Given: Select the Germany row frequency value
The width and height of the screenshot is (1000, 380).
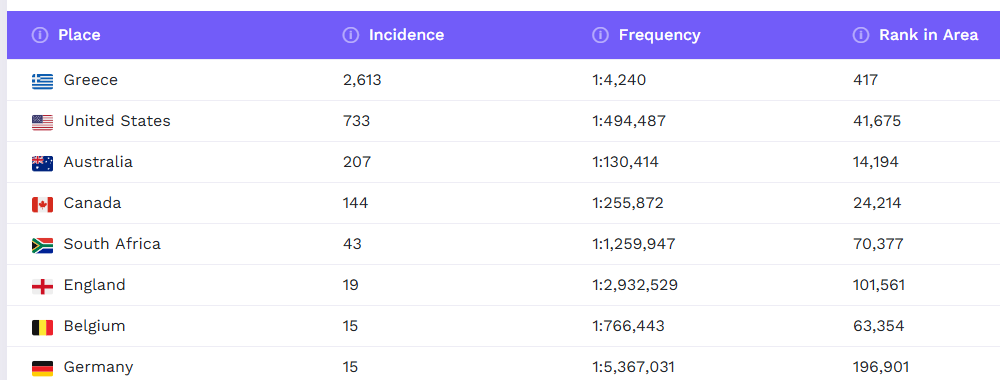Looking at the screenshot, I should click(633, 367).
